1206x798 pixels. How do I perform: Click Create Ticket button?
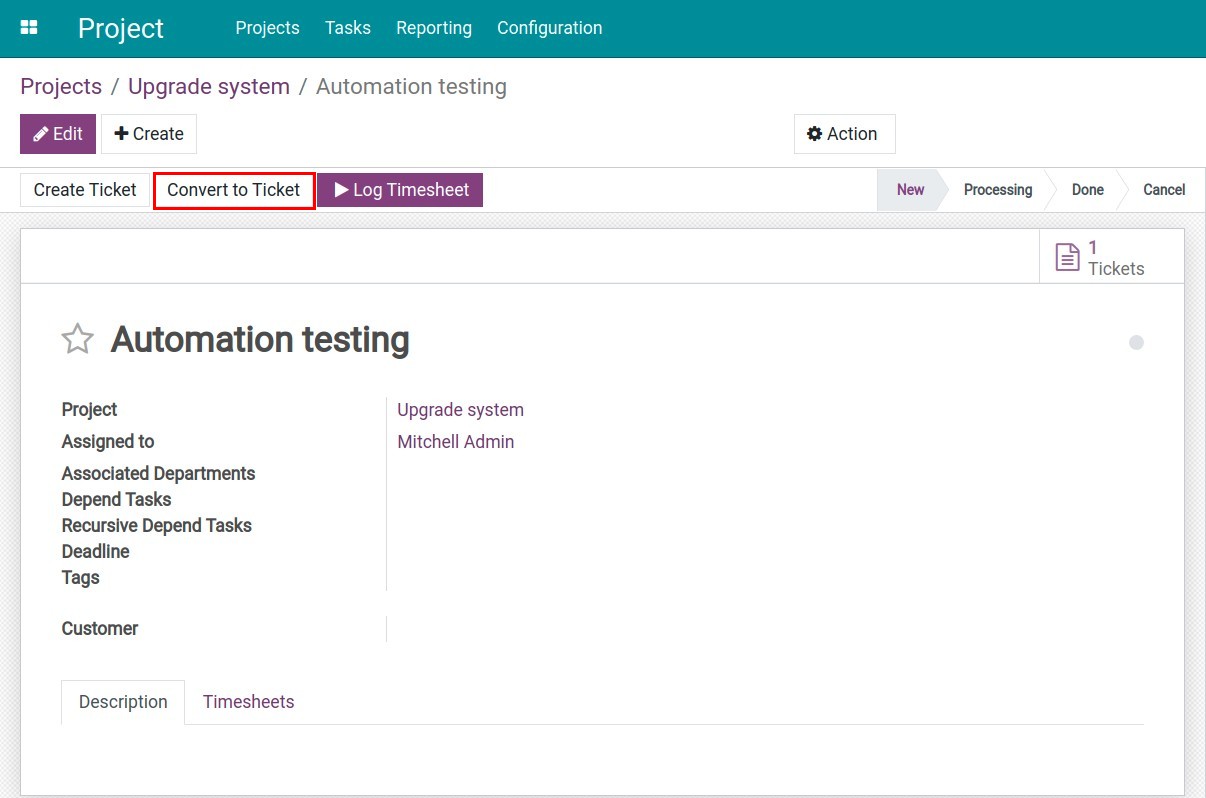tap(85, 190)
